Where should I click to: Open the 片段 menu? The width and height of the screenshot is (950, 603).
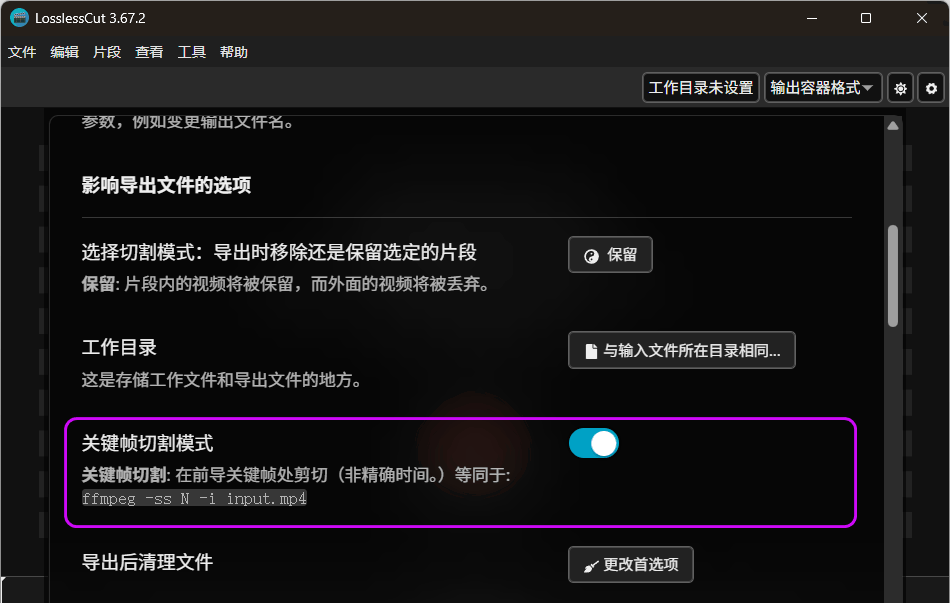(107, 52)
